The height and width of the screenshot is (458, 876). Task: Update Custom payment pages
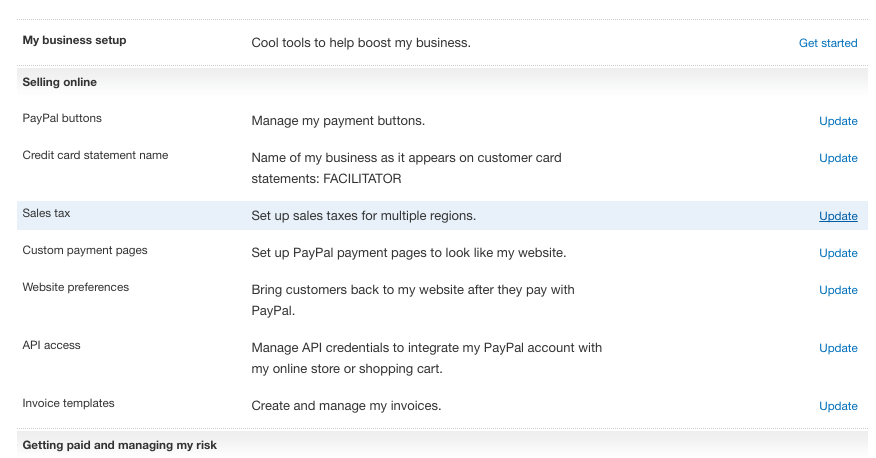838,253
